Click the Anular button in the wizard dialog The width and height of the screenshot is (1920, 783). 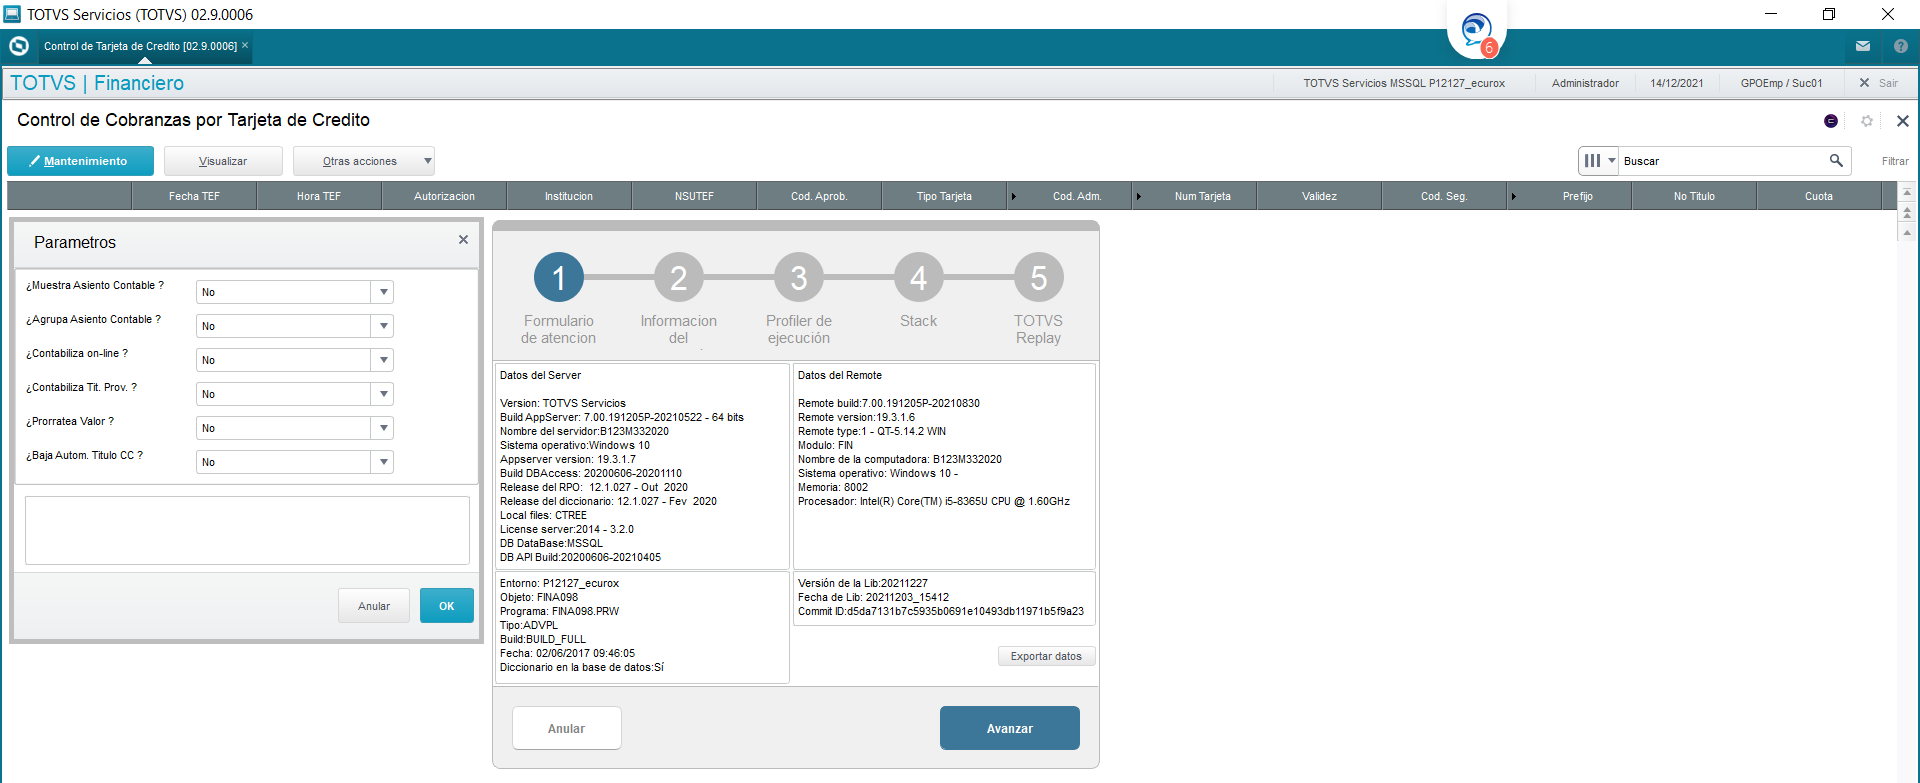coord(567,728)
